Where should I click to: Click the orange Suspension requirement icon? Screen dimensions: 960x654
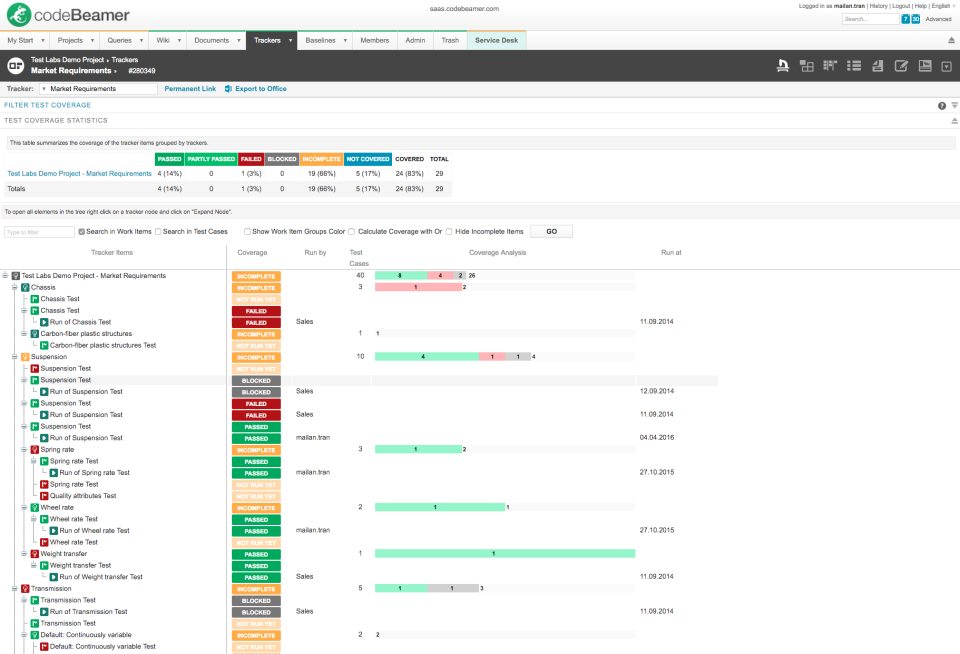pyautogui.click(x=25, y=357)
